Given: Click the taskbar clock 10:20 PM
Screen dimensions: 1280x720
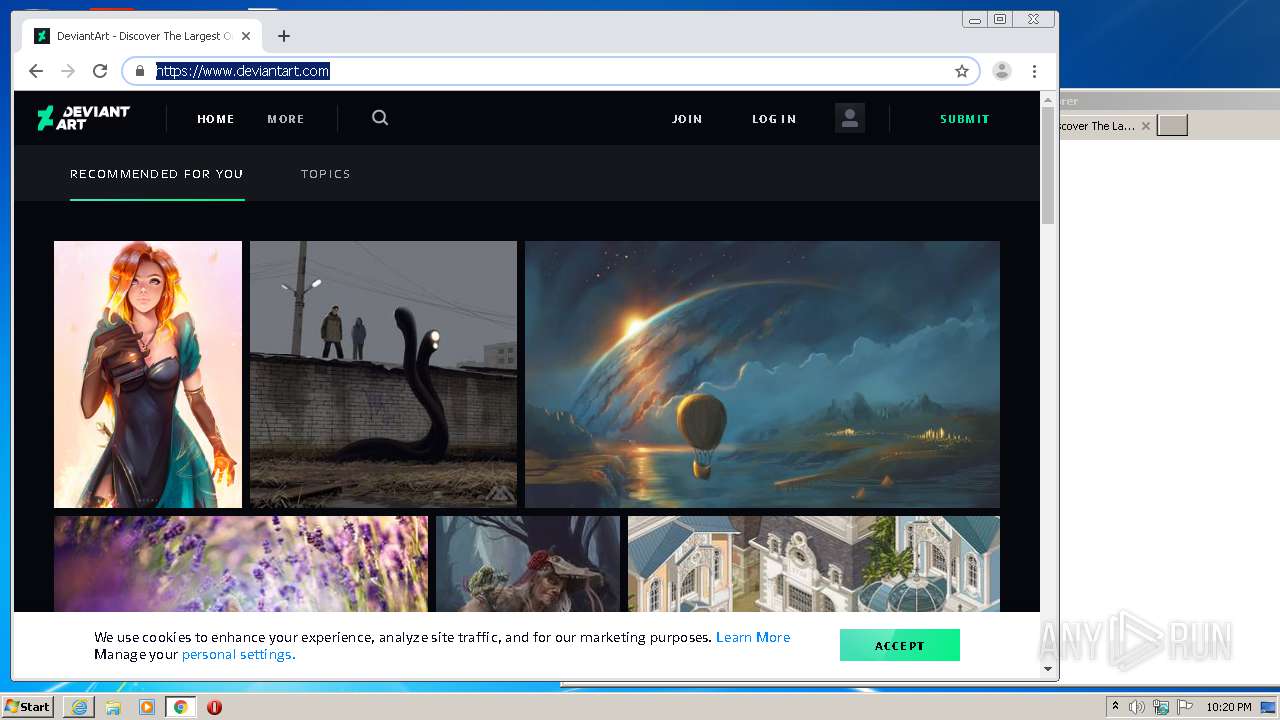Looking at the screenshot, I should [x=1229, y=707].
